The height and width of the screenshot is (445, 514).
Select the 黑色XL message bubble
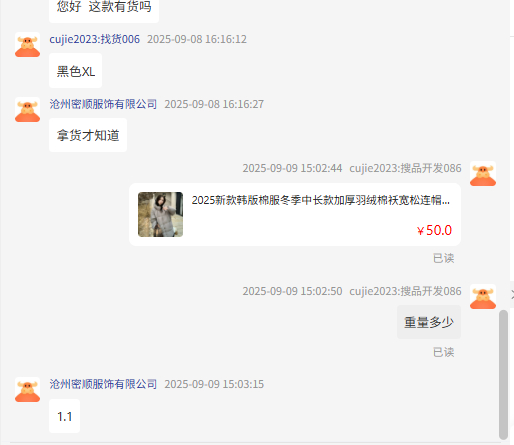76,71
